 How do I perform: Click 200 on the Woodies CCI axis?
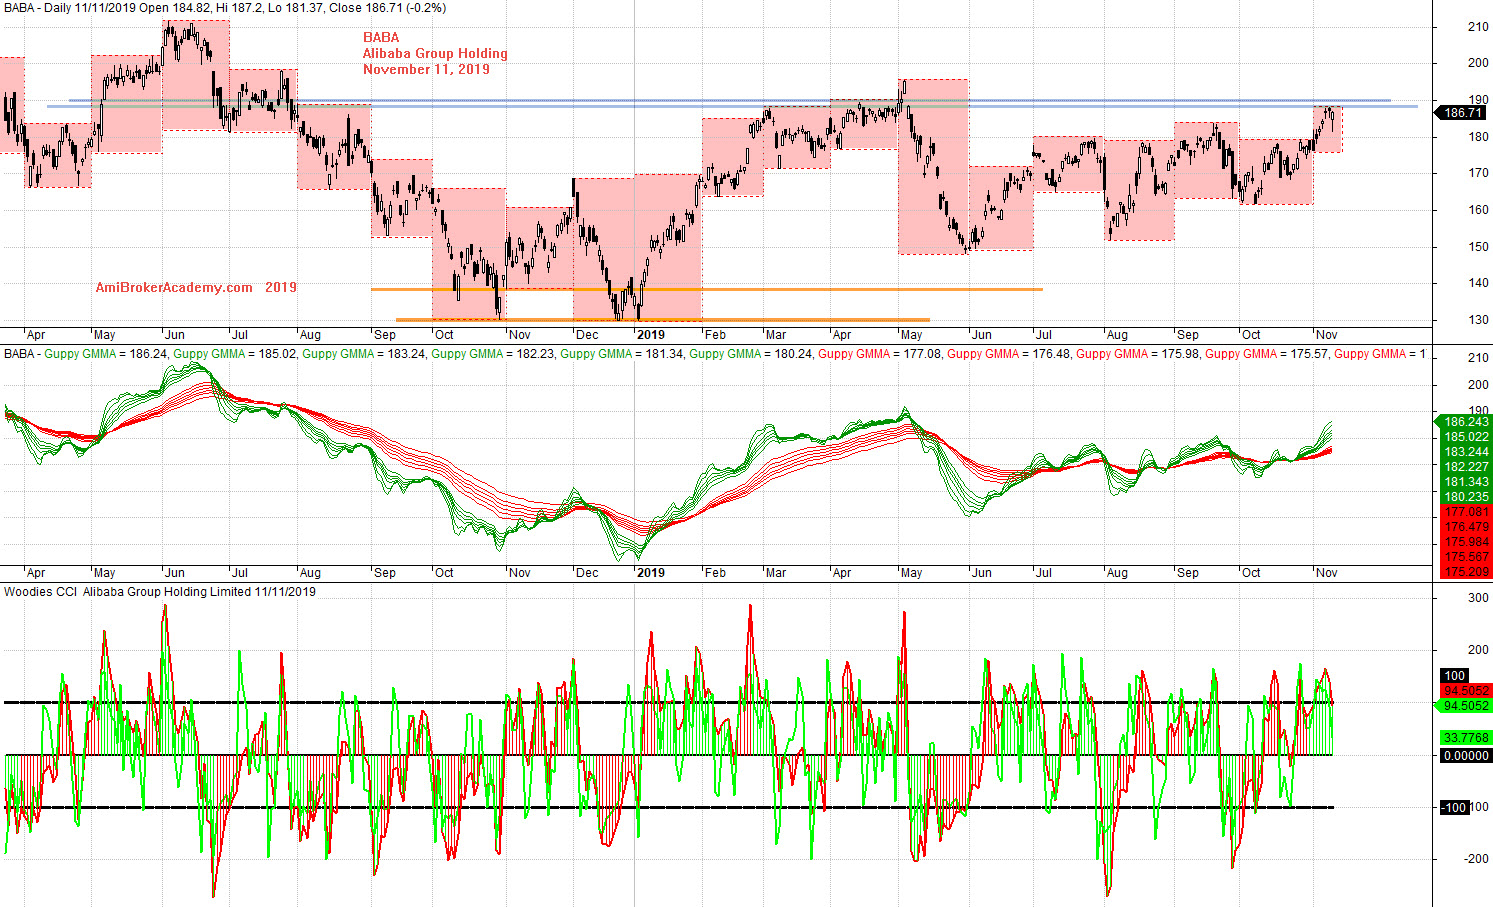pos(1477,650)
